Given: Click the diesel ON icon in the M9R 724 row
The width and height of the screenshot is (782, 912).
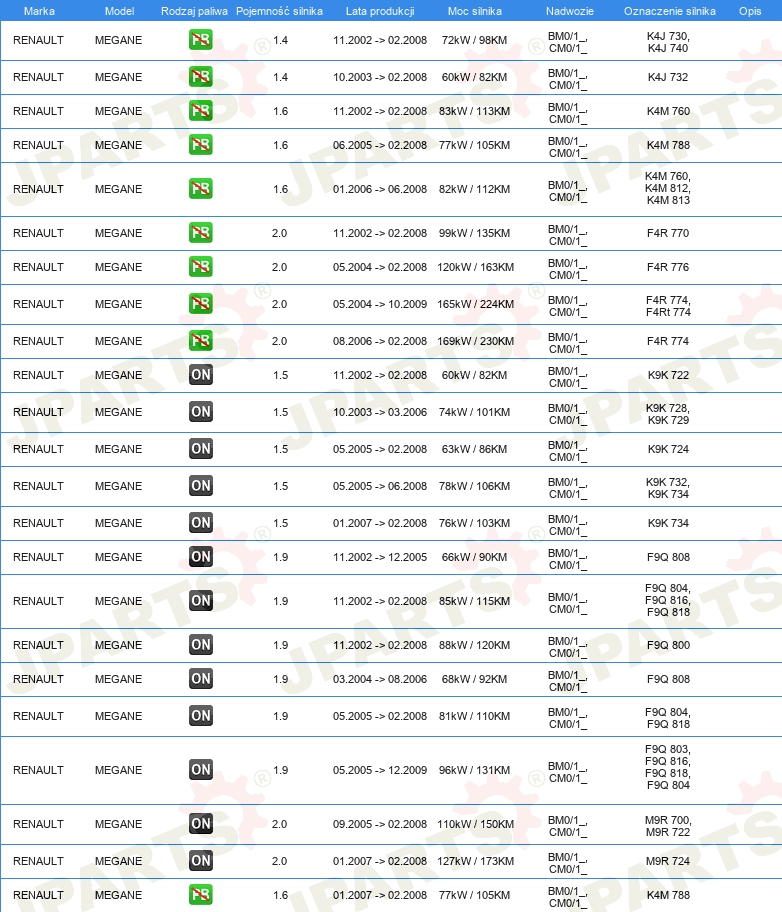Looking at the screenshot, I should pos(201,860).
